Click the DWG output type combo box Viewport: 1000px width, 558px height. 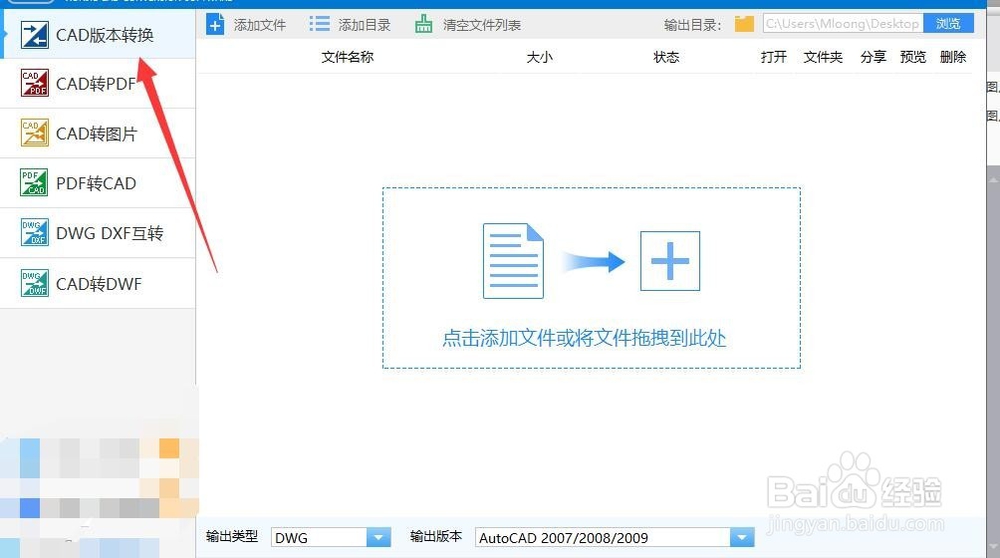coord(331,538)
